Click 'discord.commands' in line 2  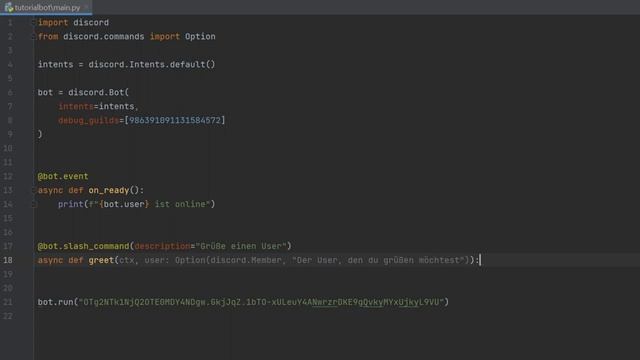tap(104, 37)
